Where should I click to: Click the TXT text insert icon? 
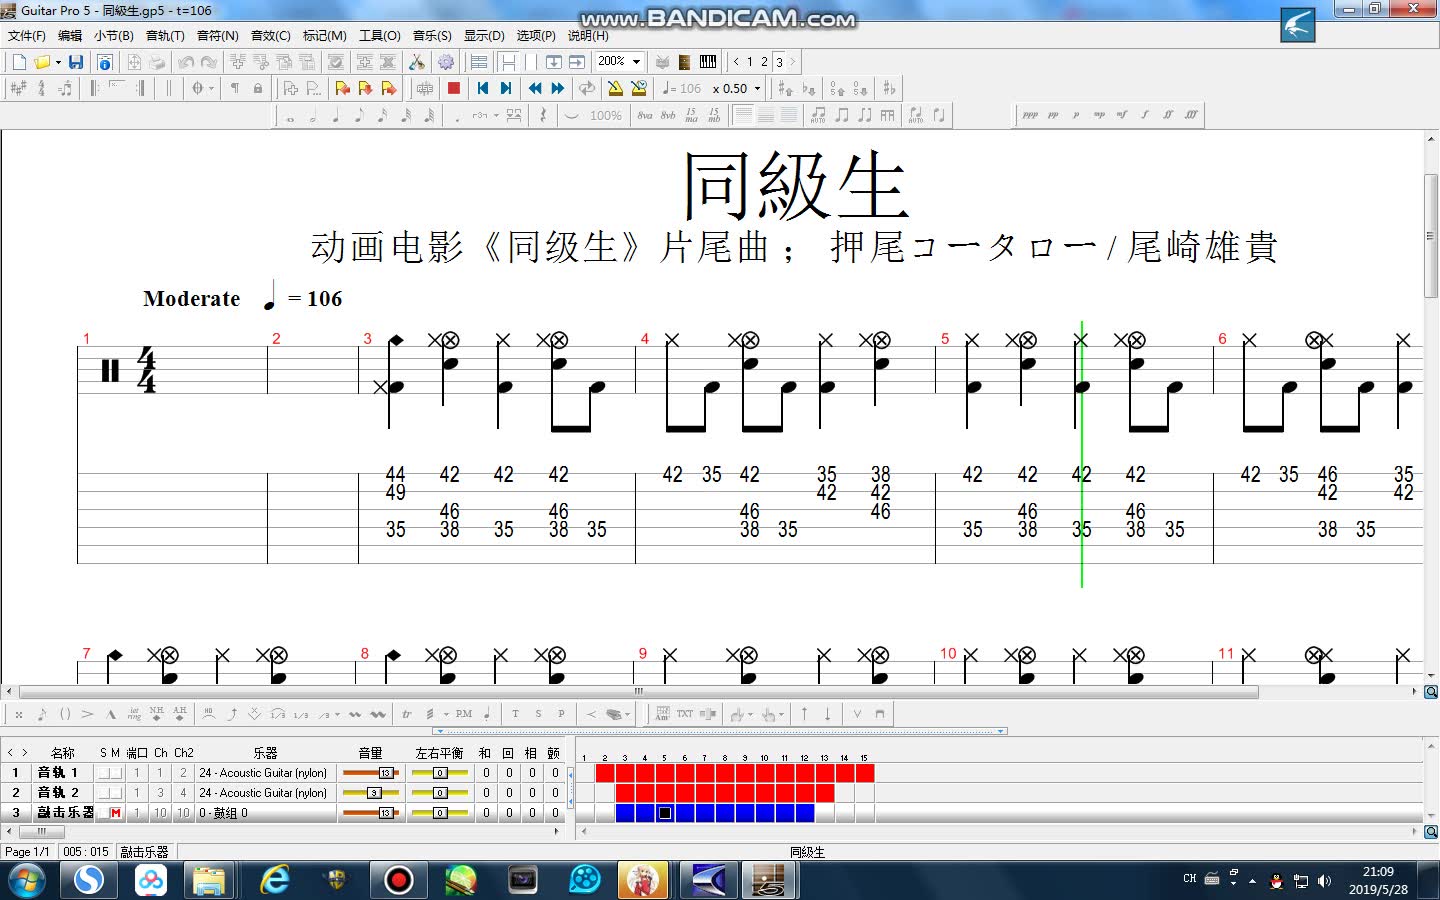[685, 714]
